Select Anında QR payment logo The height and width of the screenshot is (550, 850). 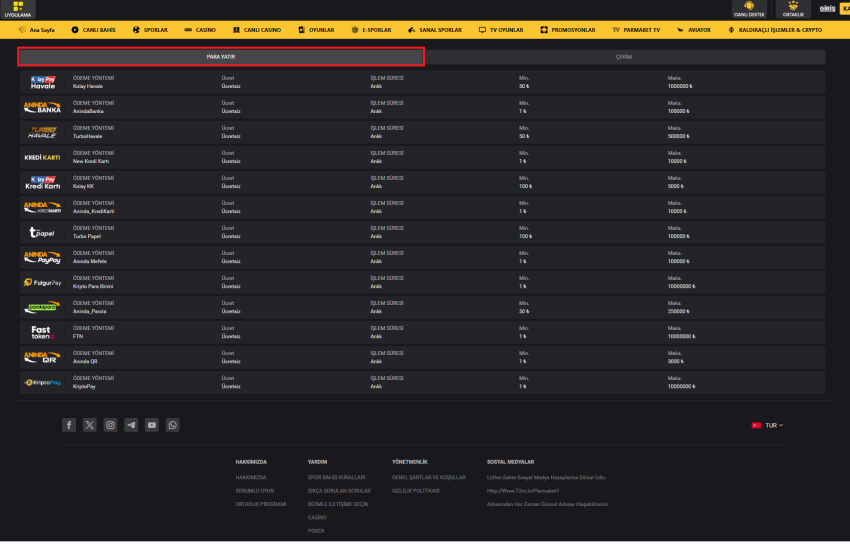point(41,358)
